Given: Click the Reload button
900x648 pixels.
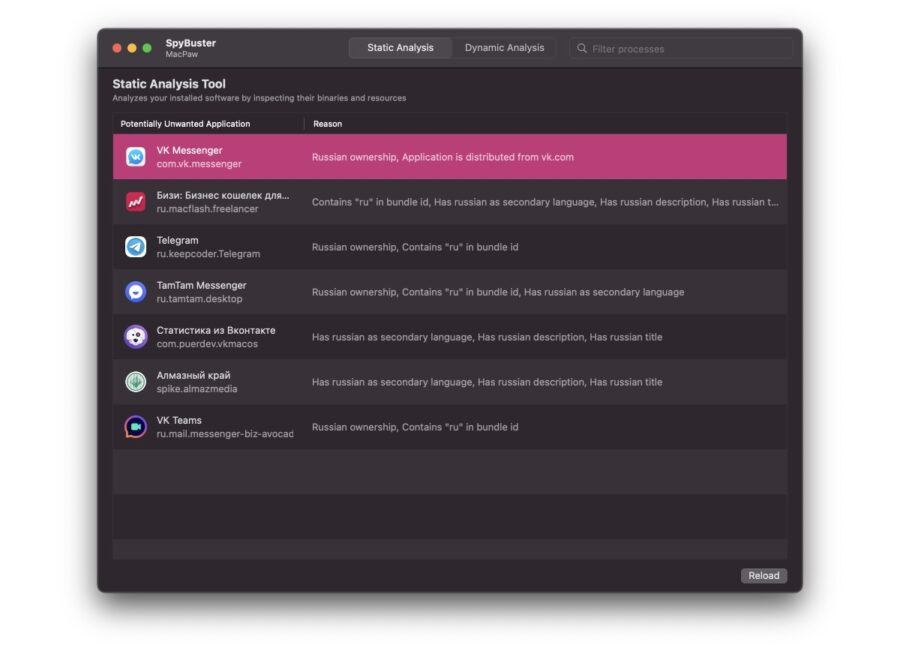Looking at the screenshot, I should 763,576.
